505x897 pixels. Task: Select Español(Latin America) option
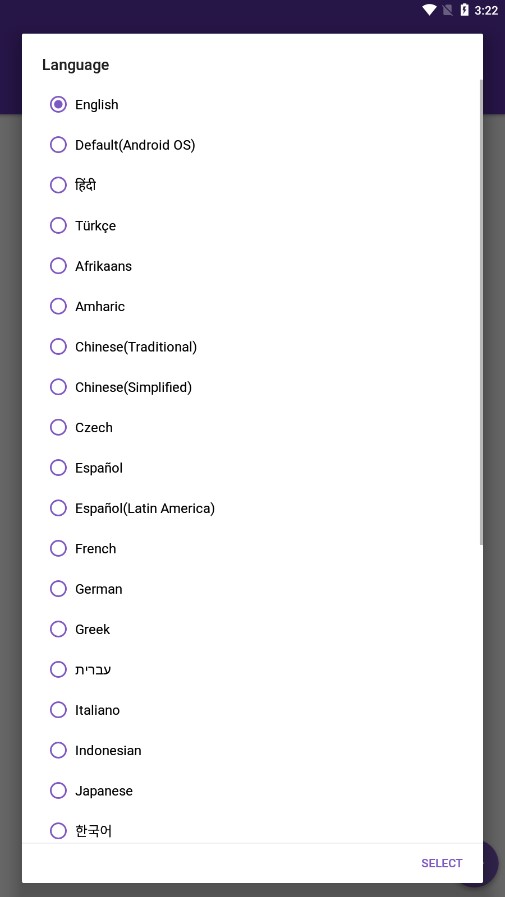click(x=252, y=508)
